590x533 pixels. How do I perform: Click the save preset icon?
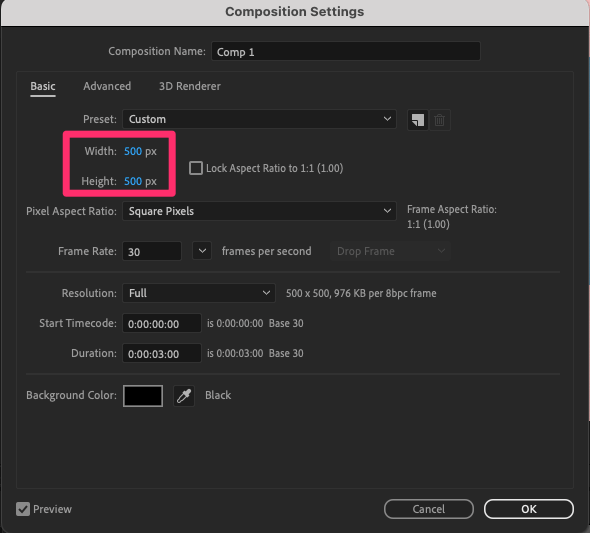coord(418,120)
